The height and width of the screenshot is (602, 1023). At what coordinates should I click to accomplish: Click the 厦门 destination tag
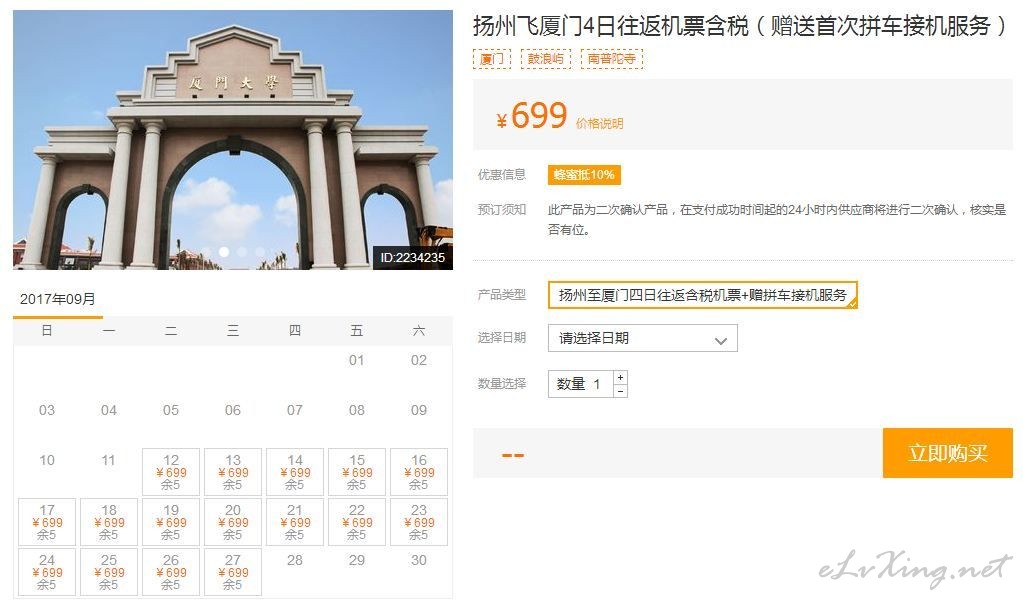click(x=492, y=59)
